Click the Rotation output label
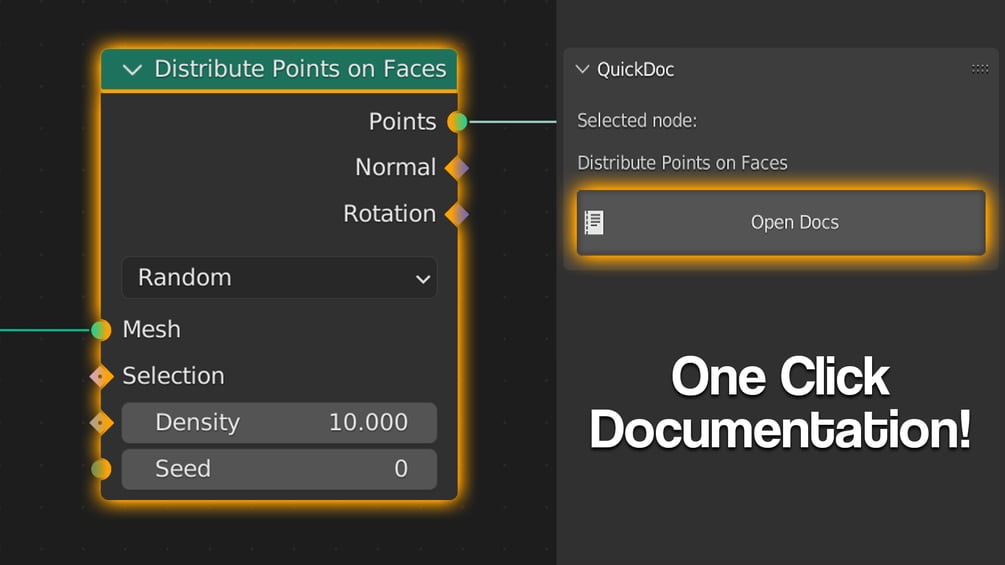The width and height of the screenshot is (1005, 565). [x=390, y=214]
